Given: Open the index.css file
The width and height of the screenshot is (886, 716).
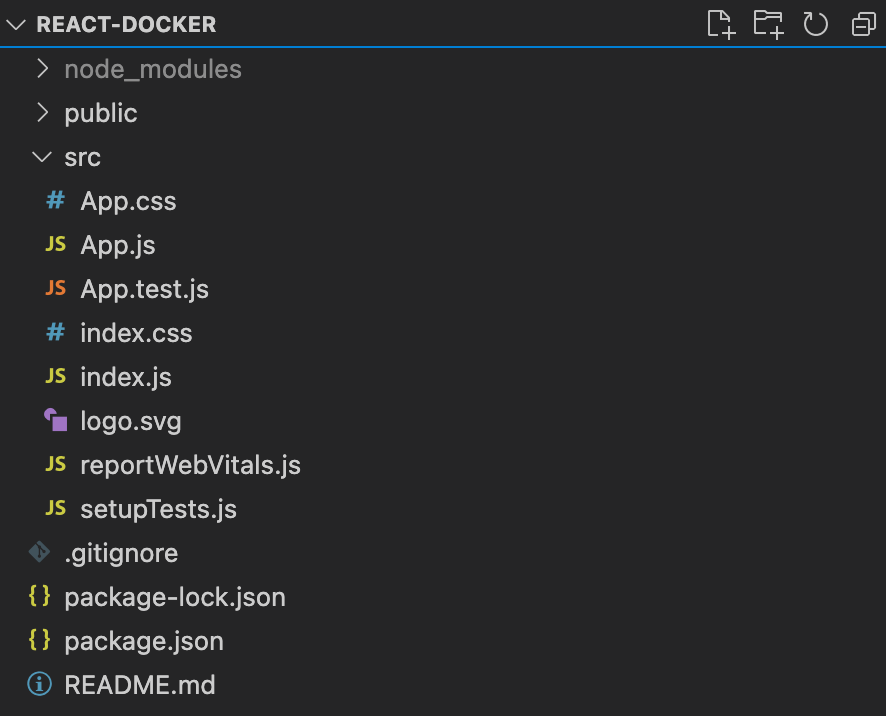Looking at the screenshot, I should (136, 332).
